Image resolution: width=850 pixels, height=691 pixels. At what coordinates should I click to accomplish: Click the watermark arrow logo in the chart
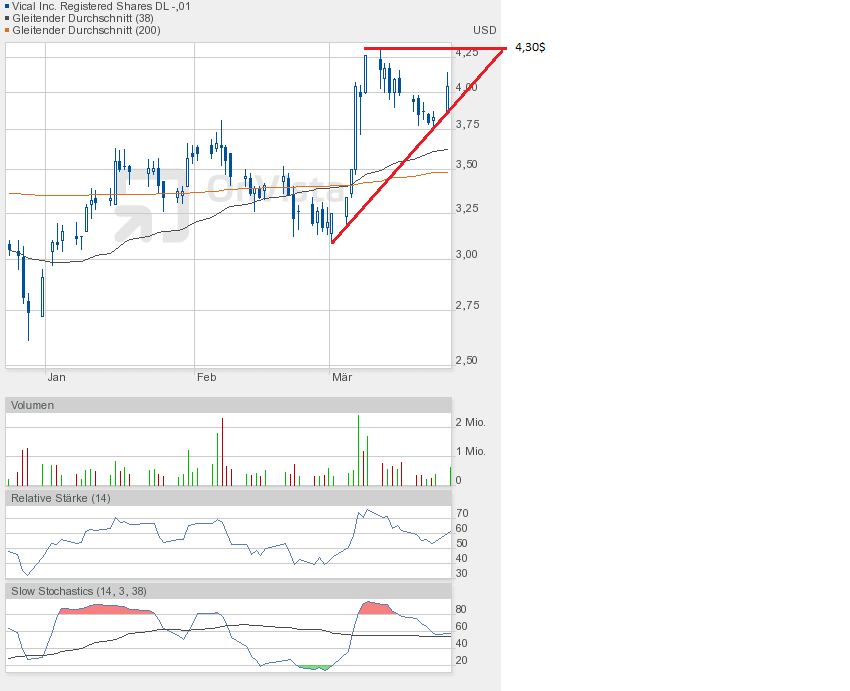pos(150,207)
